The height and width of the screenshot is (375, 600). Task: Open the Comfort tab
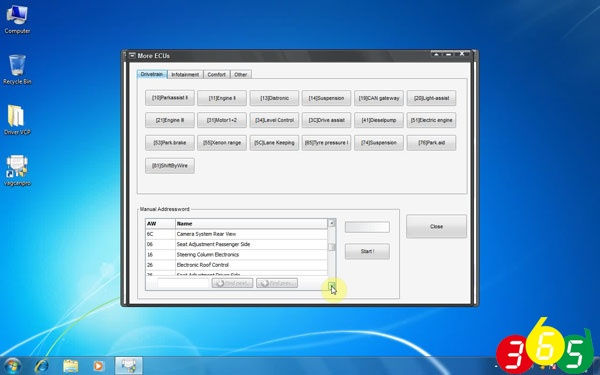(x=217, y=75)
